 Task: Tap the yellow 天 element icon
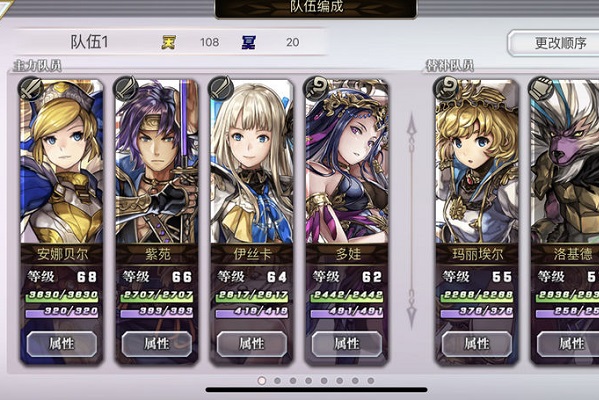coord(168,42)
